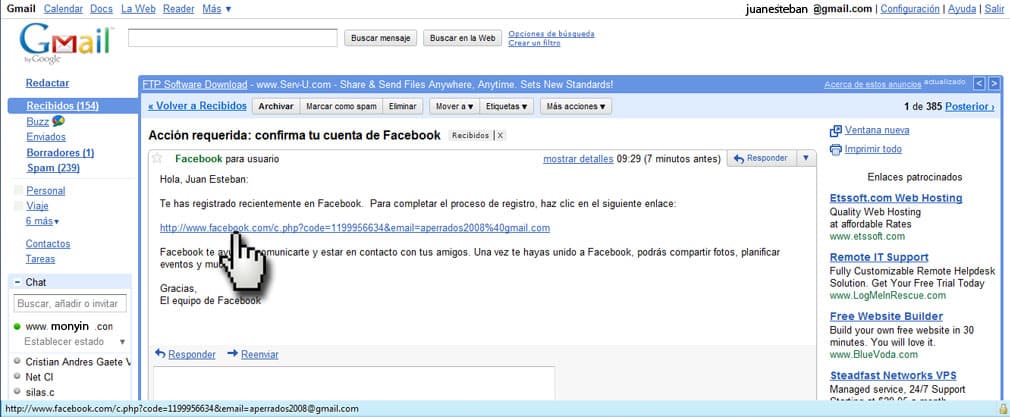Open FTP Software Download ad link
Image resolution: width=1010 pixels, height=417 pixels.
pos(195,84)
